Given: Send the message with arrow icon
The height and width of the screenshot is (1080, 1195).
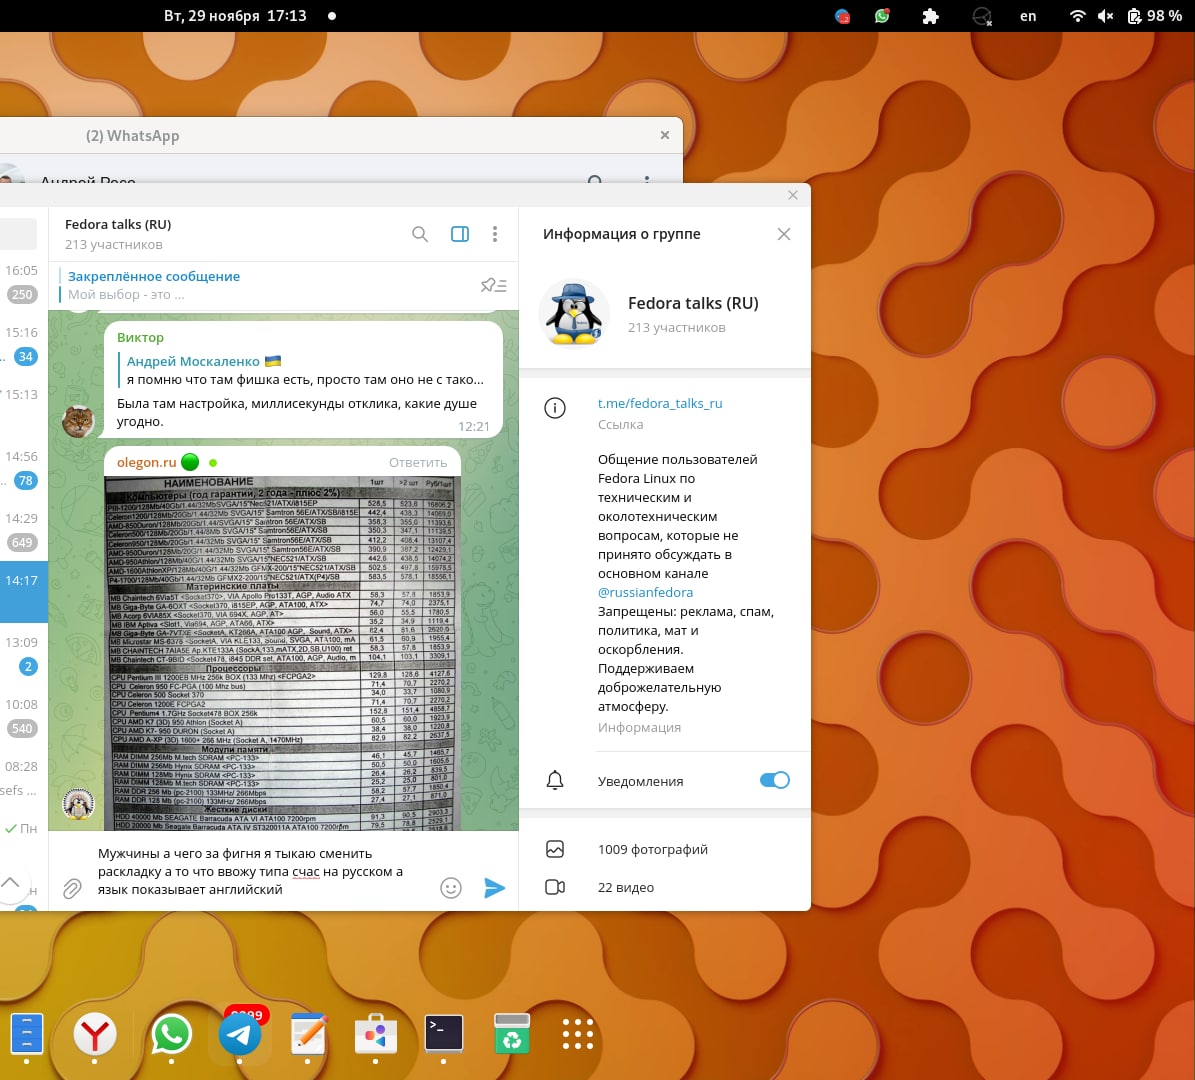Looking at the screenshot, I should [x=494, y=888].
